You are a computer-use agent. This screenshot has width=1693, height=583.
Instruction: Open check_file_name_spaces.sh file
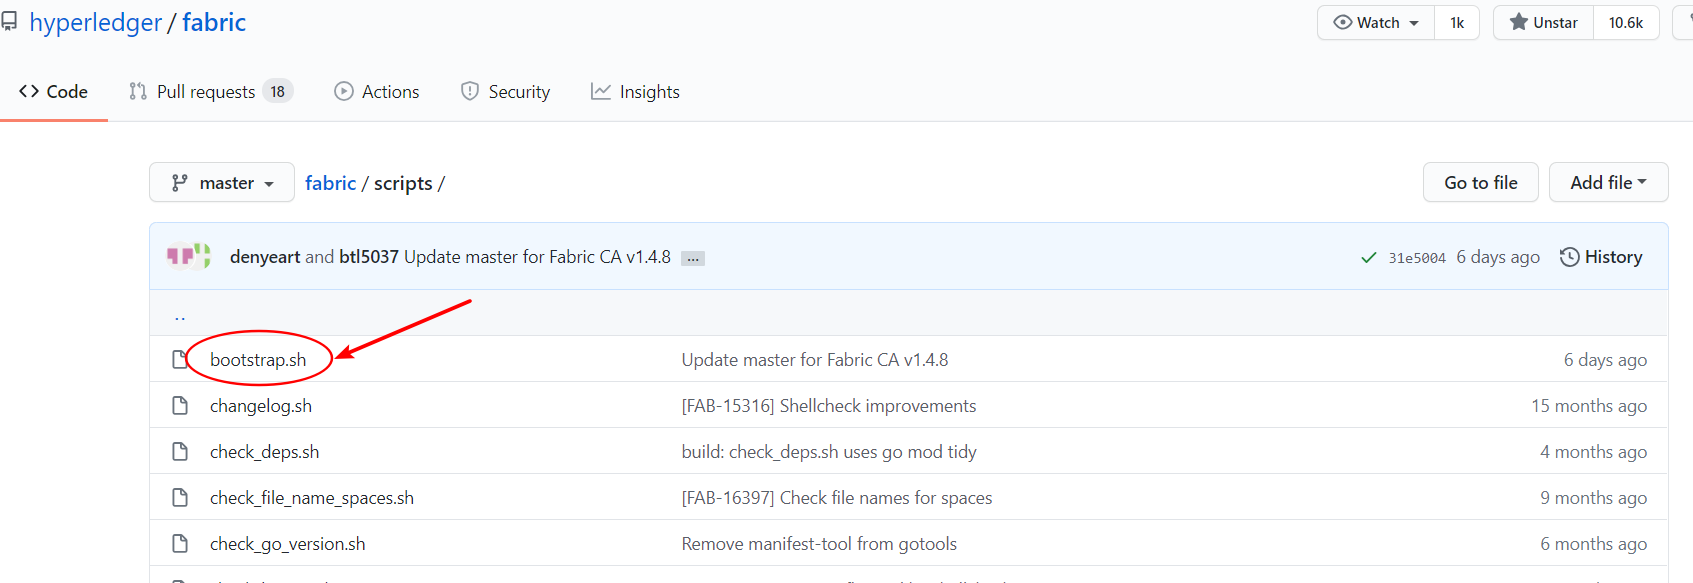coord(312,497)
